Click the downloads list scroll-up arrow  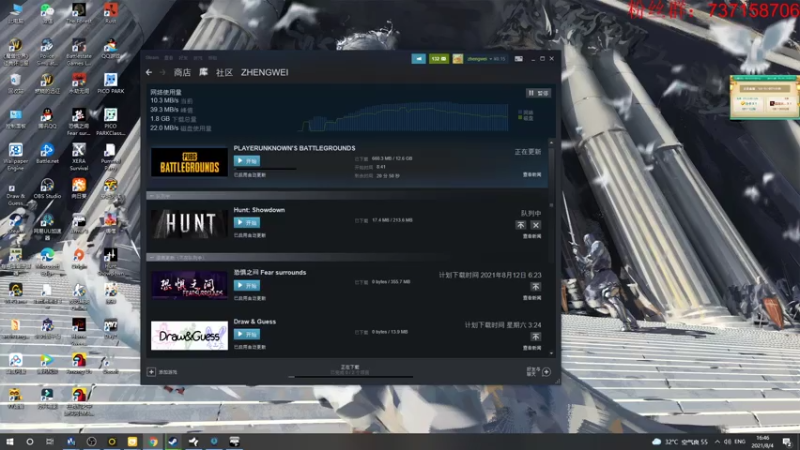tap(551, 142)
